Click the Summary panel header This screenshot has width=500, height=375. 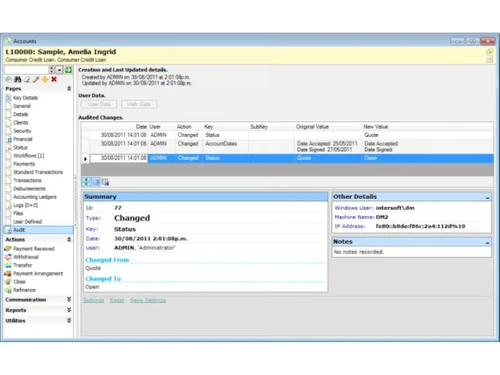206,197
